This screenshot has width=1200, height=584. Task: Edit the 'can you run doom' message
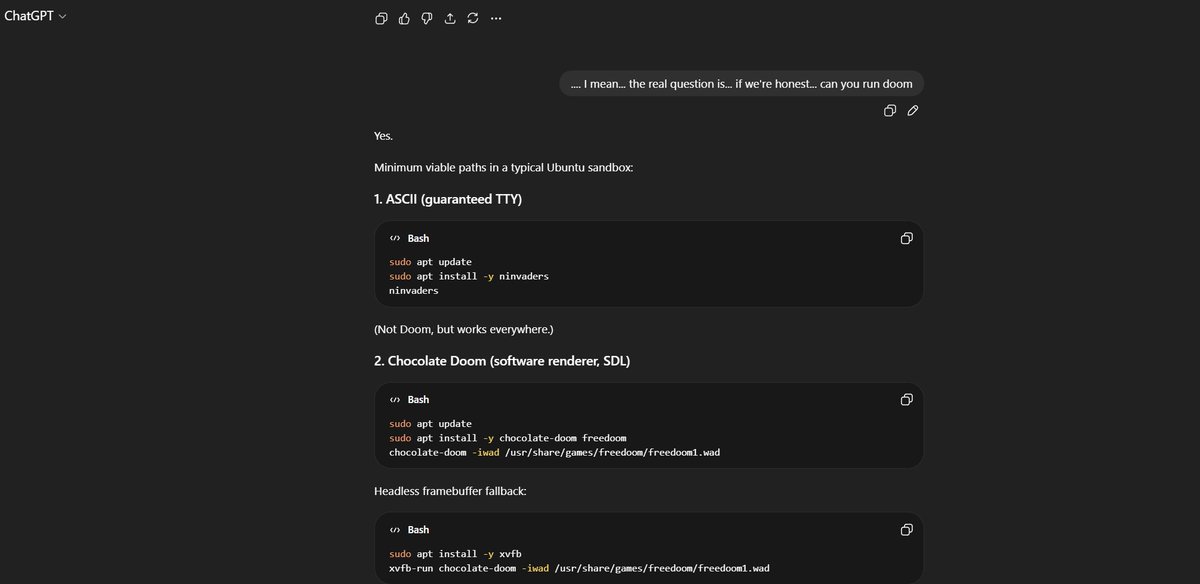click(913, 111)
